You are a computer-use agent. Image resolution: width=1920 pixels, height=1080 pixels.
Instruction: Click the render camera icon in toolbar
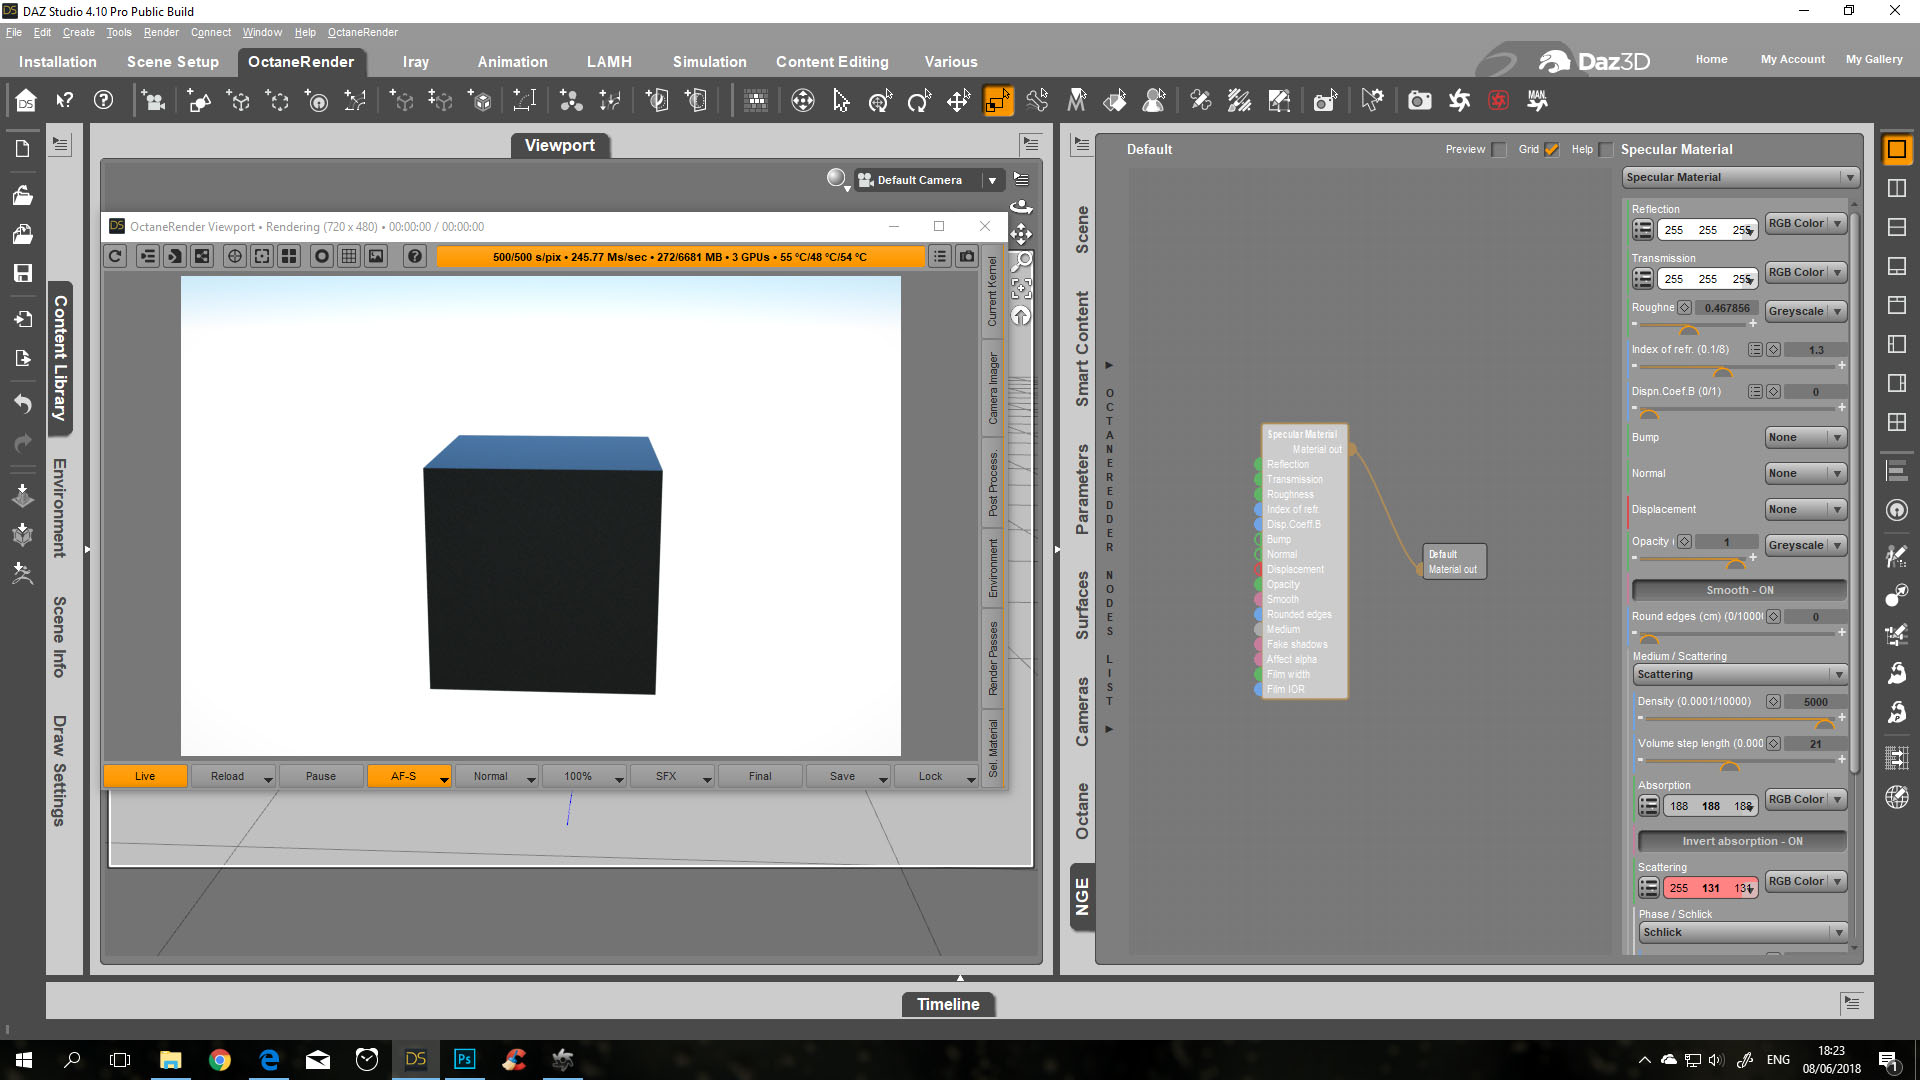coord(1419,101)
